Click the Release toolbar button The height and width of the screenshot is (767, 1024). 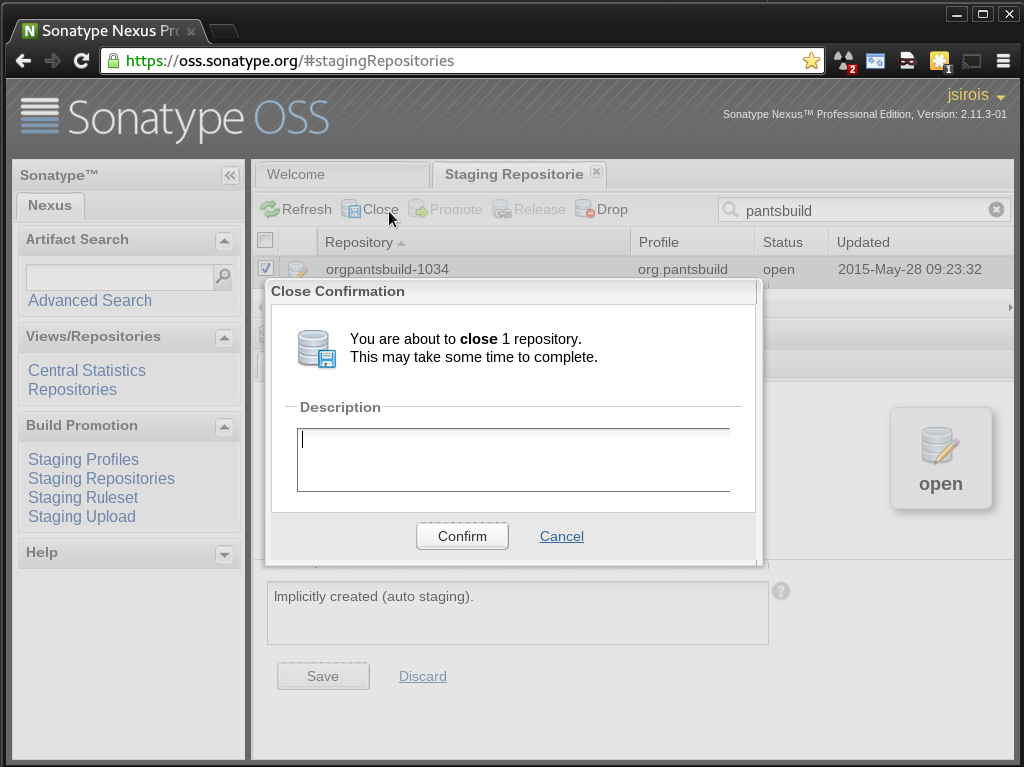coord(529,209)
